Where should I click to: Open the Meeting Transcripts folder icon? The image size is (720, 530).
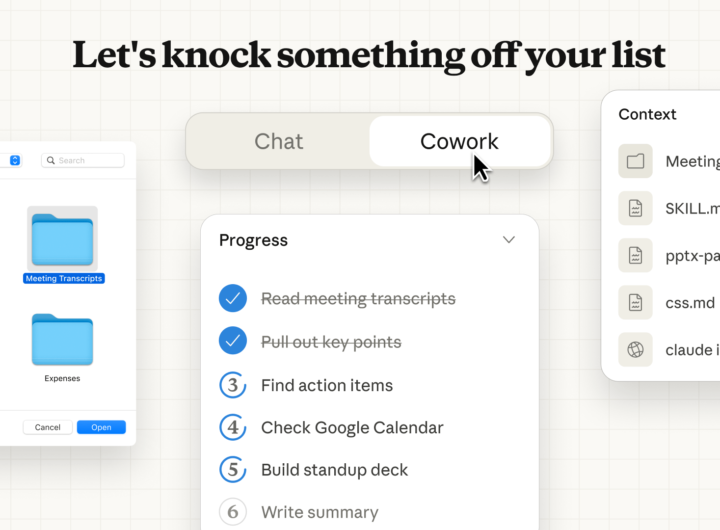tap(63, 240)
